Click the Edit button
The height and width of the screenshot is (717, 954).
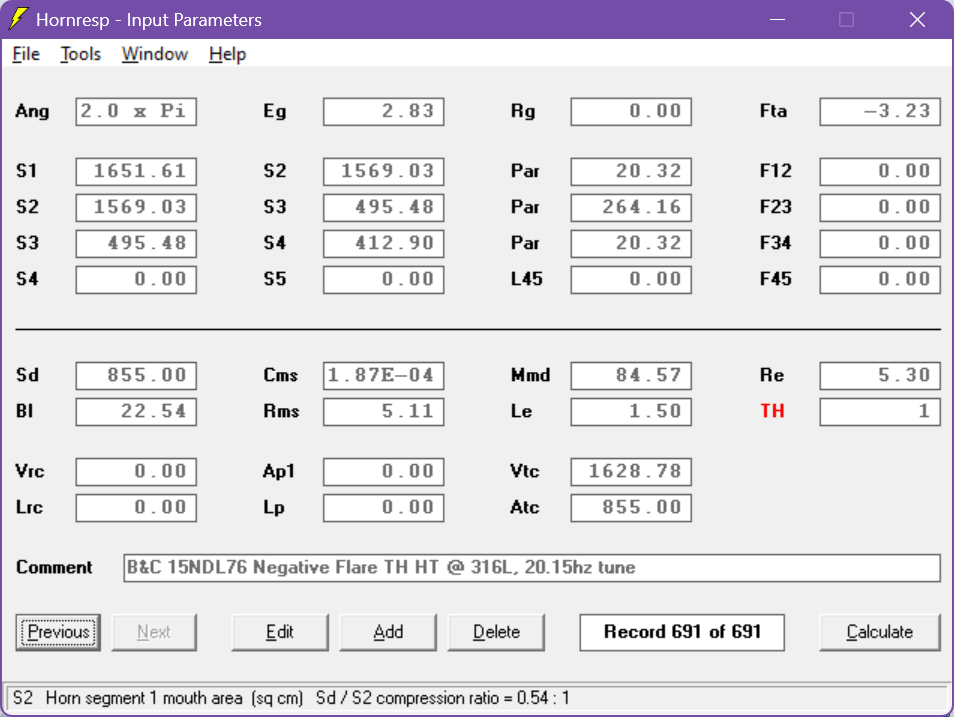click(280, 632)
